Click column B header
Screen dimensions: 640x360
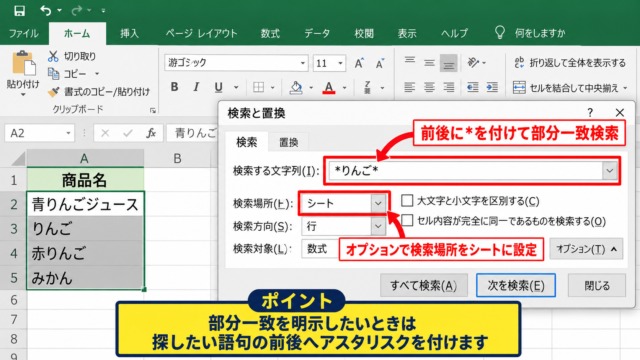(177, 158)
